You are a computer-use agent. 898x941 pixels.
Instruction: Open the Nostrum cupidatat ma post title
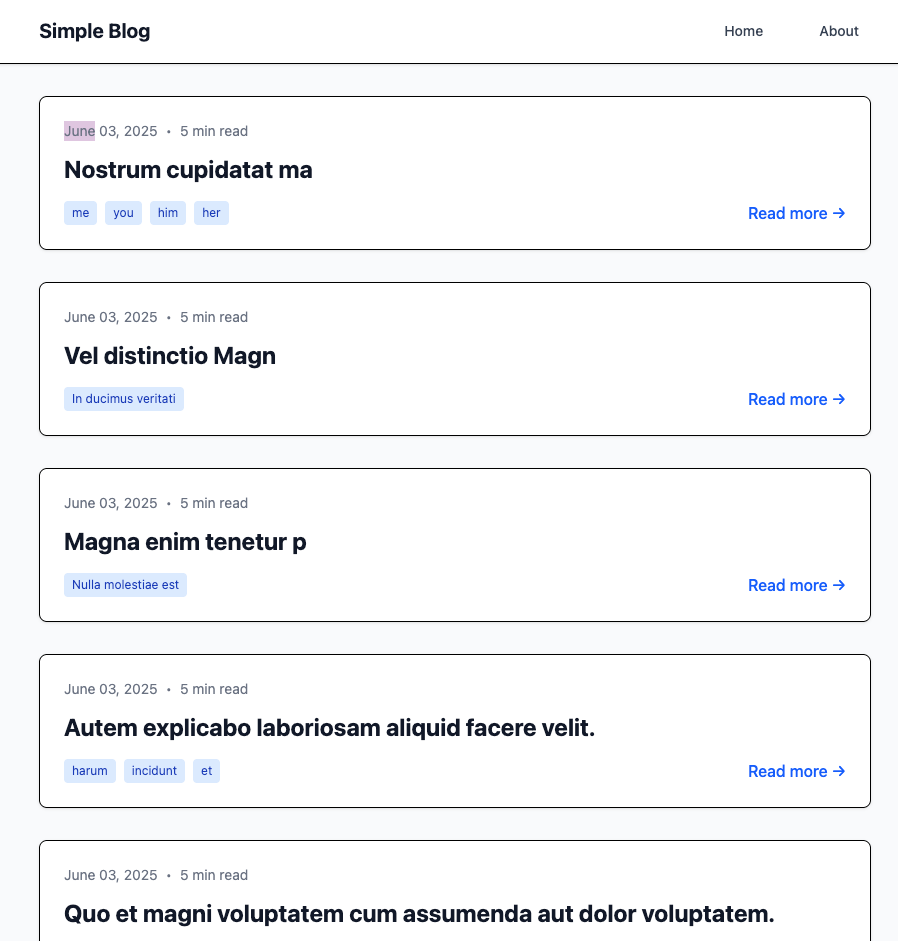coord(188,170)
